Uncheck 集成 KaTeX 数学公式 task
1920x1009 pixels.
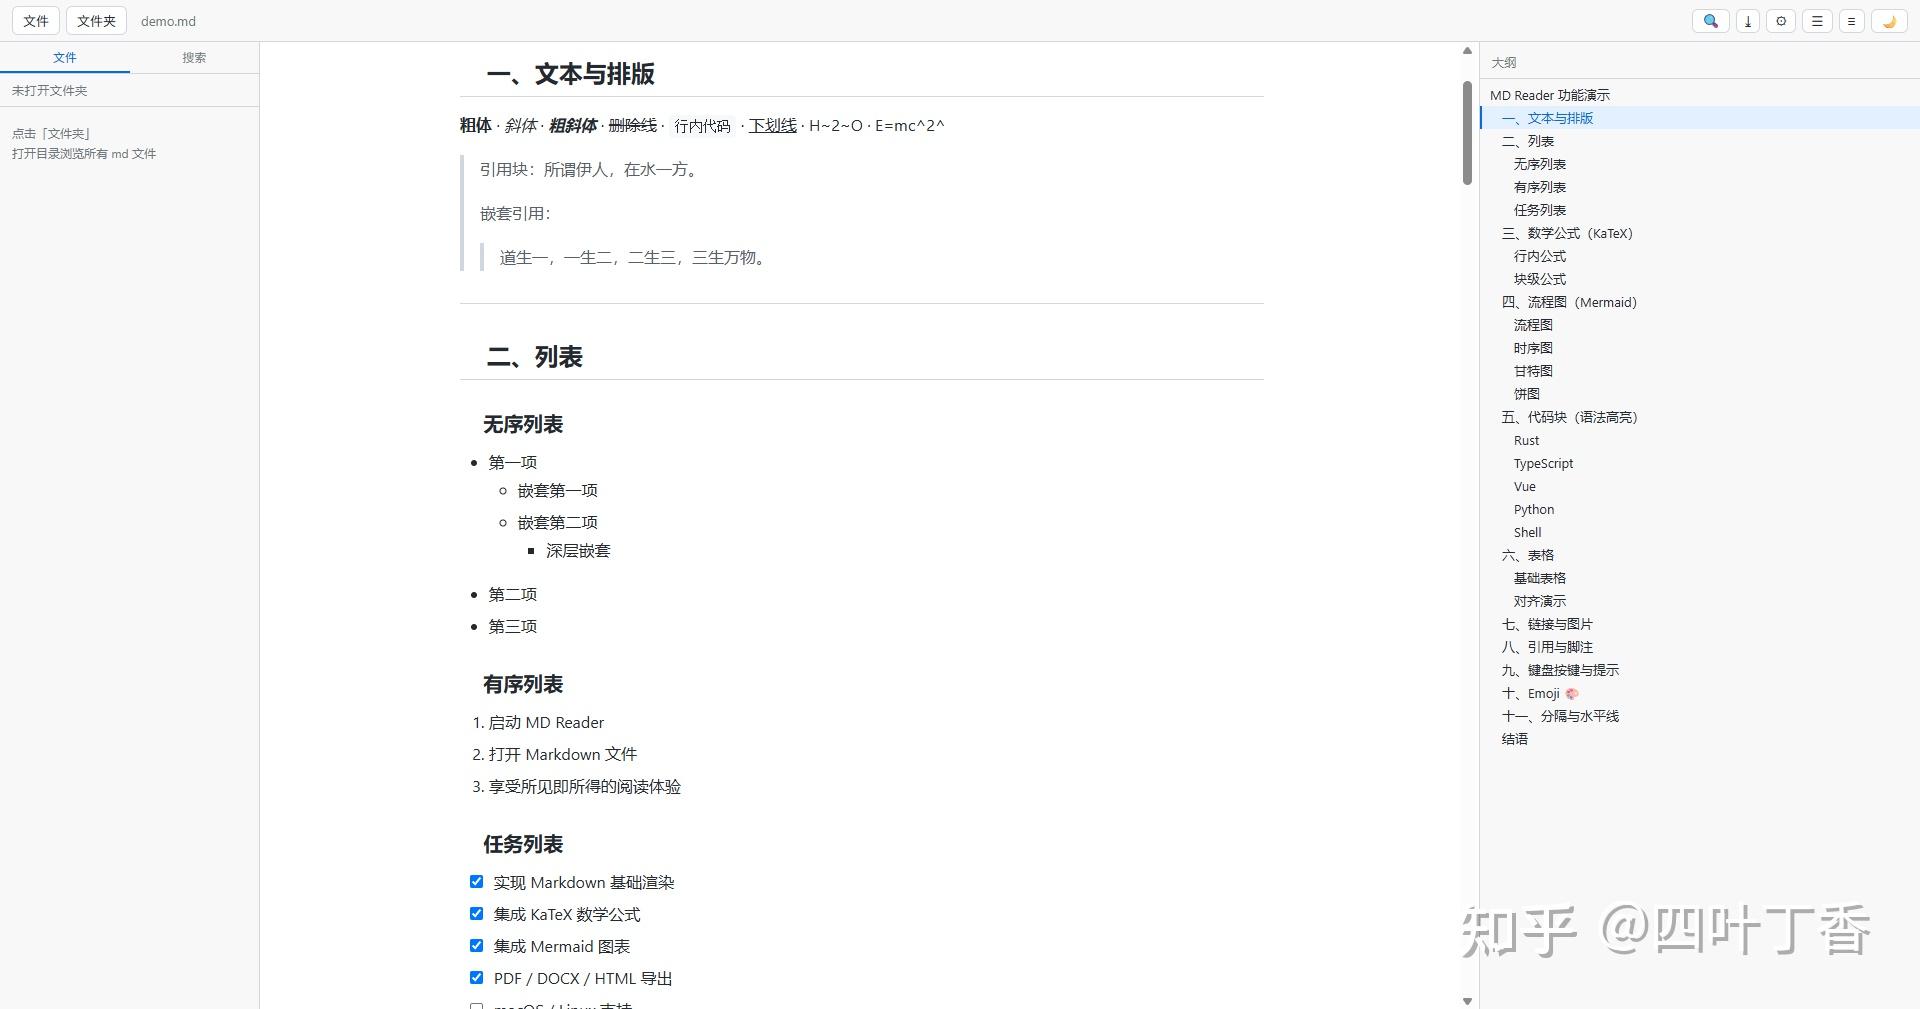point(476,914)
